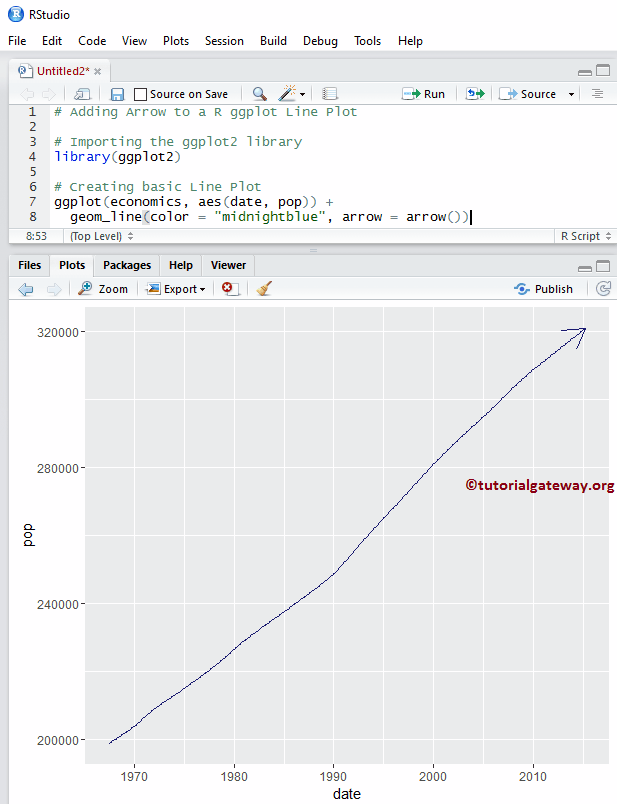This screenshot has height=804, width=617.
Task: Switch to the Help pane tab
Action: (x=181, y=265)
